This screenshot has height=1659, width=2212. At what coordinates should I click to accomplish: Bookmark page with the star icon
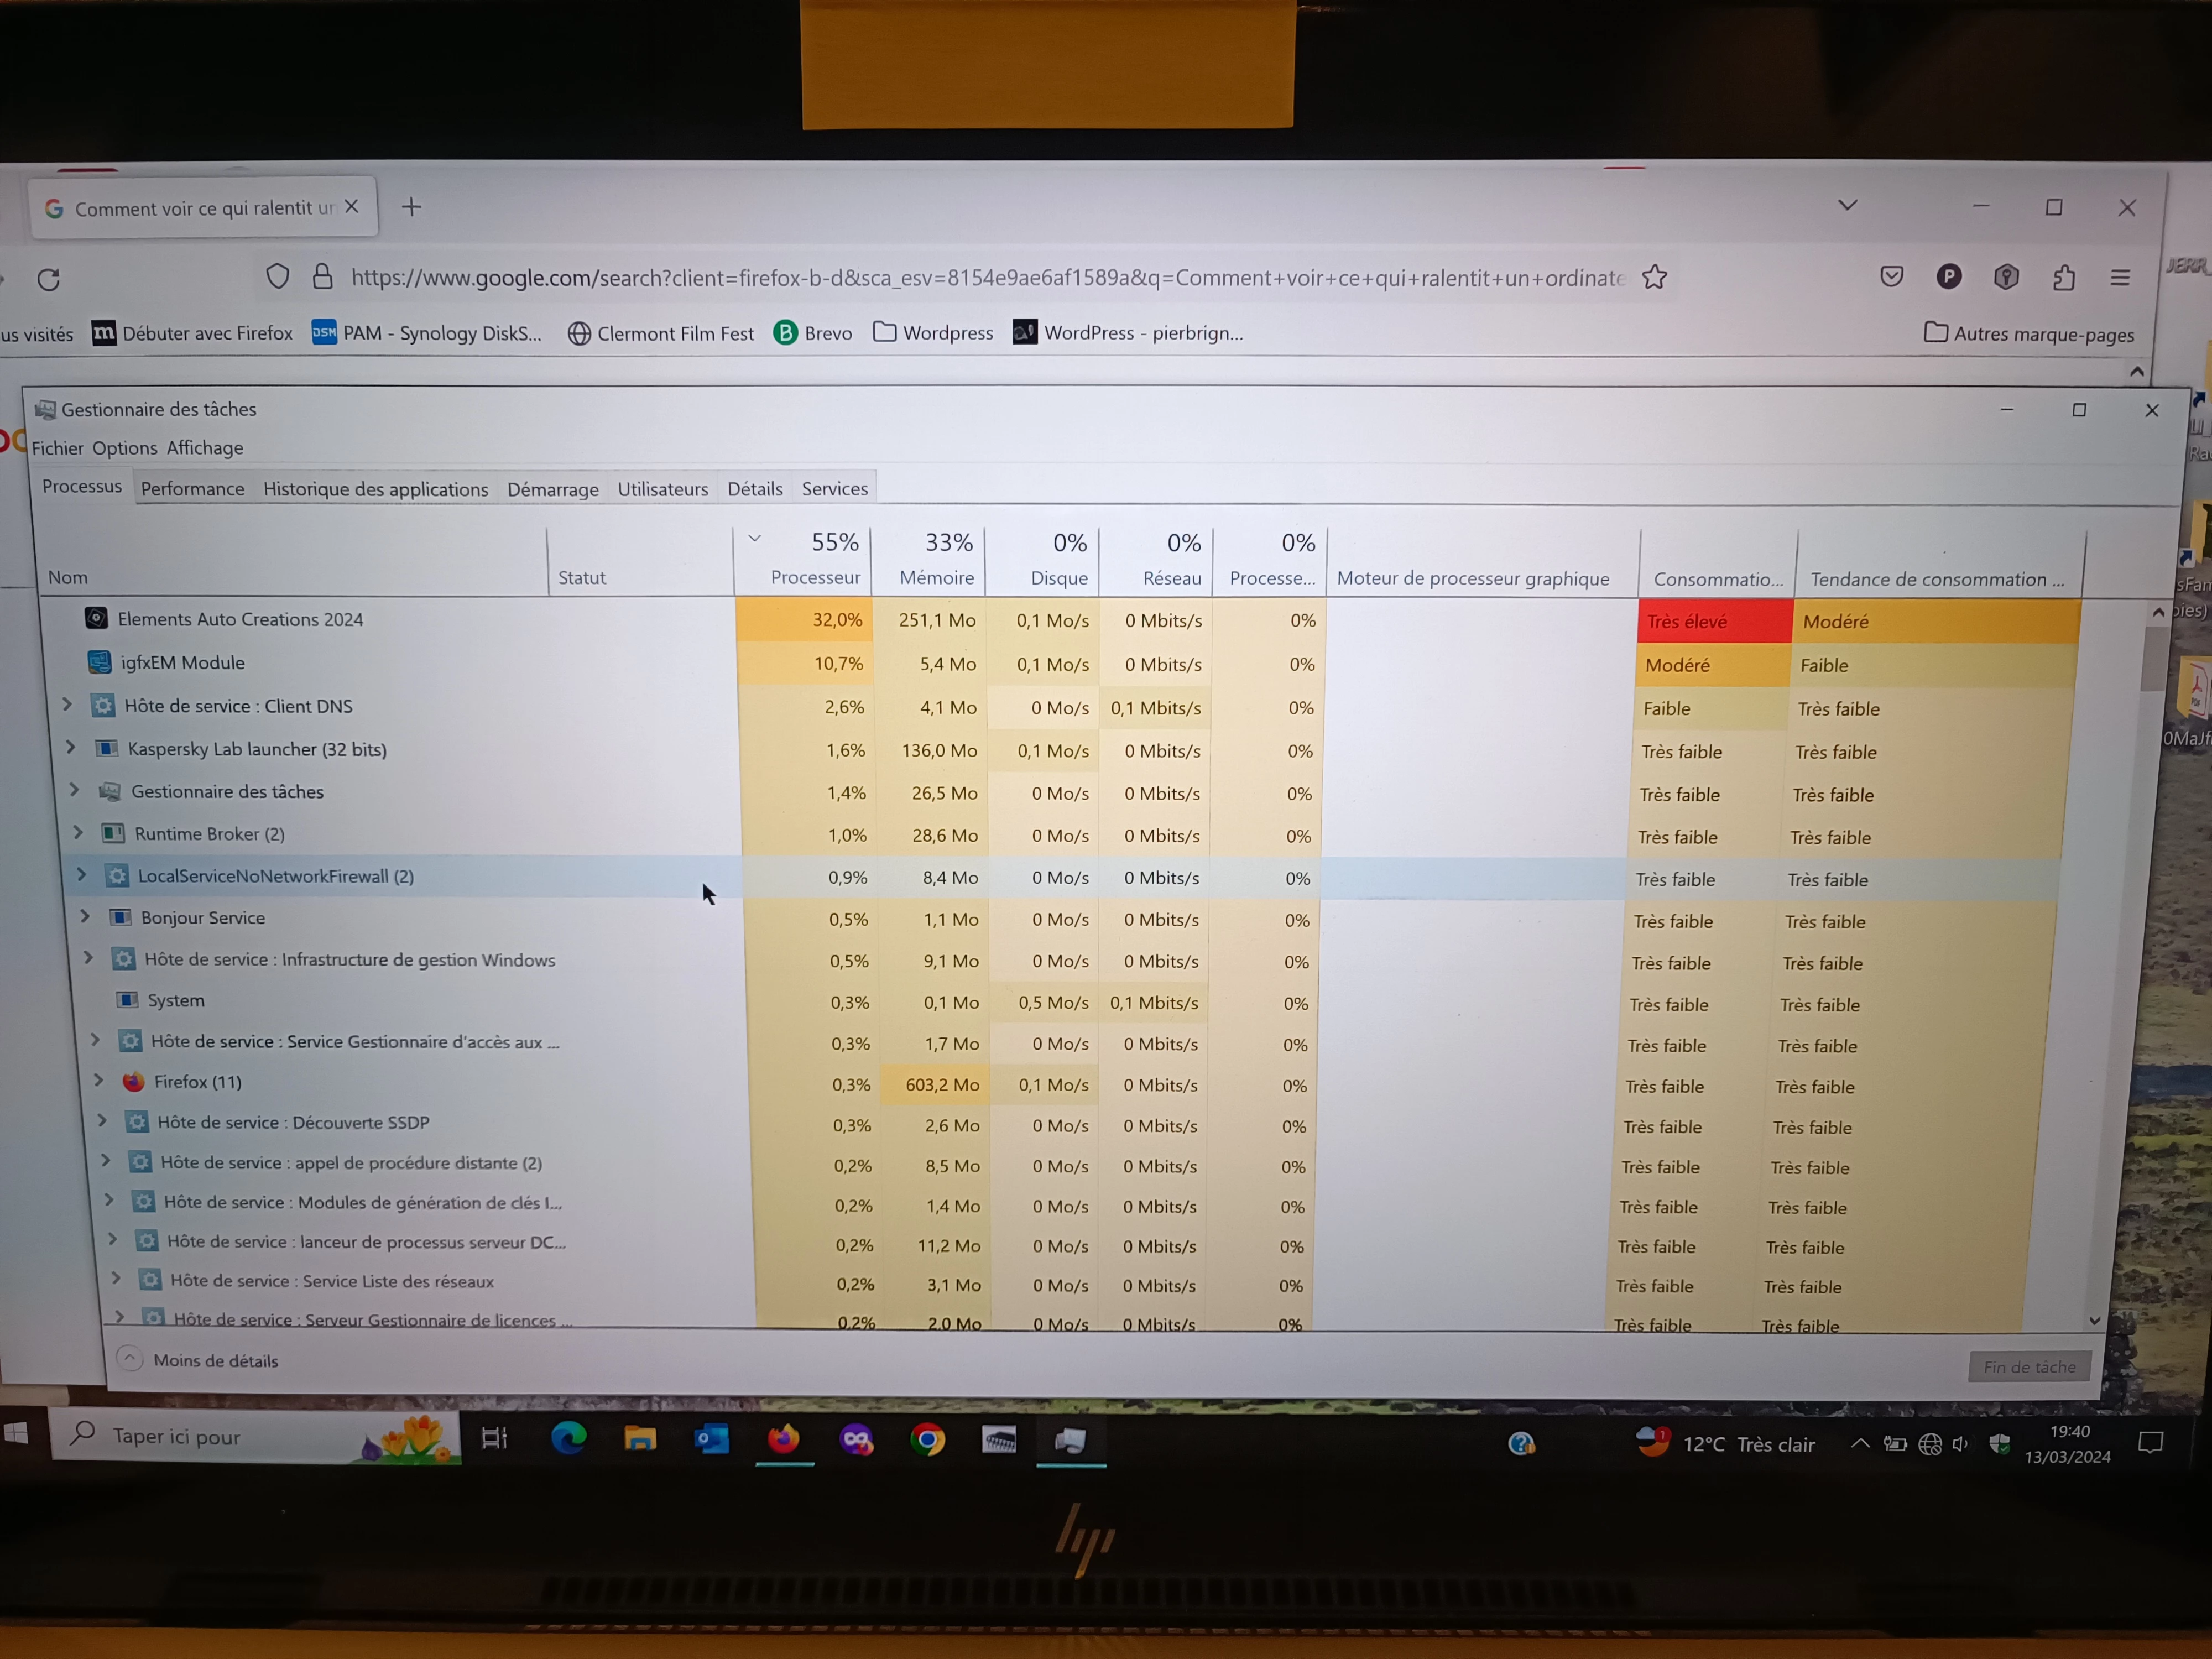coord(1655,277)
